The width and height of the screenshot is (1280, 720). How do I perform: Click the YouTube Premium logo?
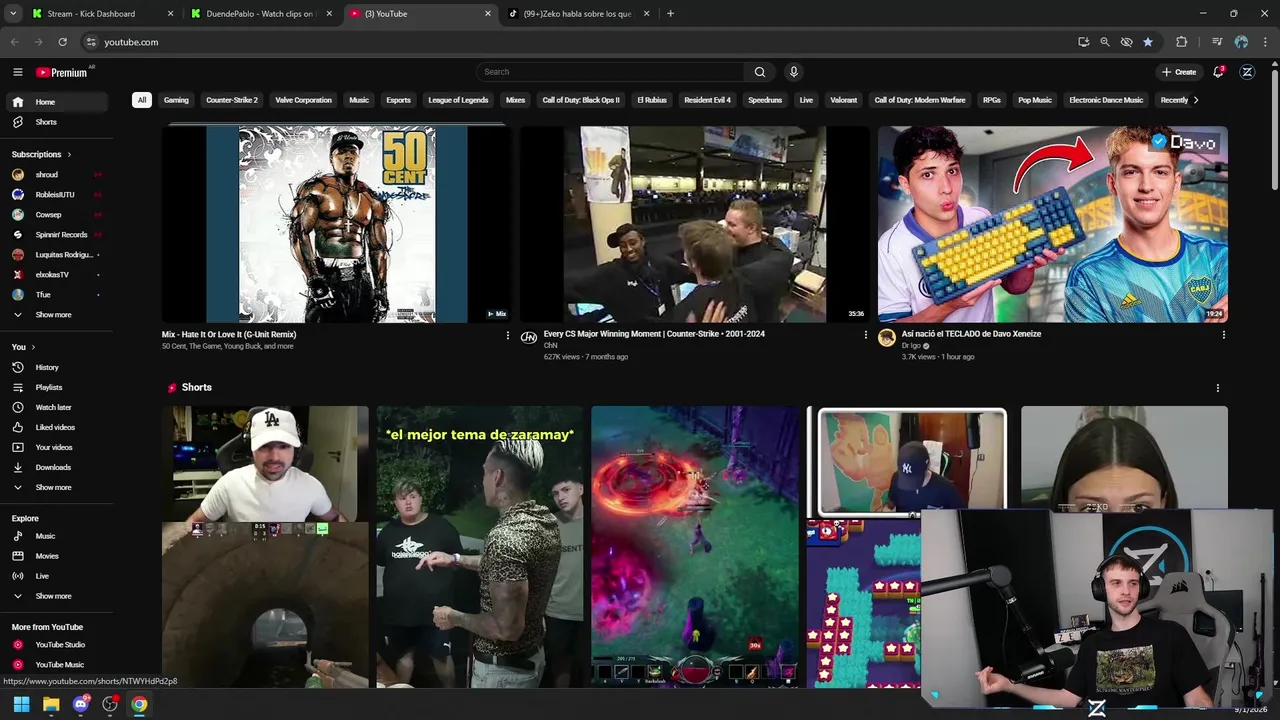tap(62, 72)
